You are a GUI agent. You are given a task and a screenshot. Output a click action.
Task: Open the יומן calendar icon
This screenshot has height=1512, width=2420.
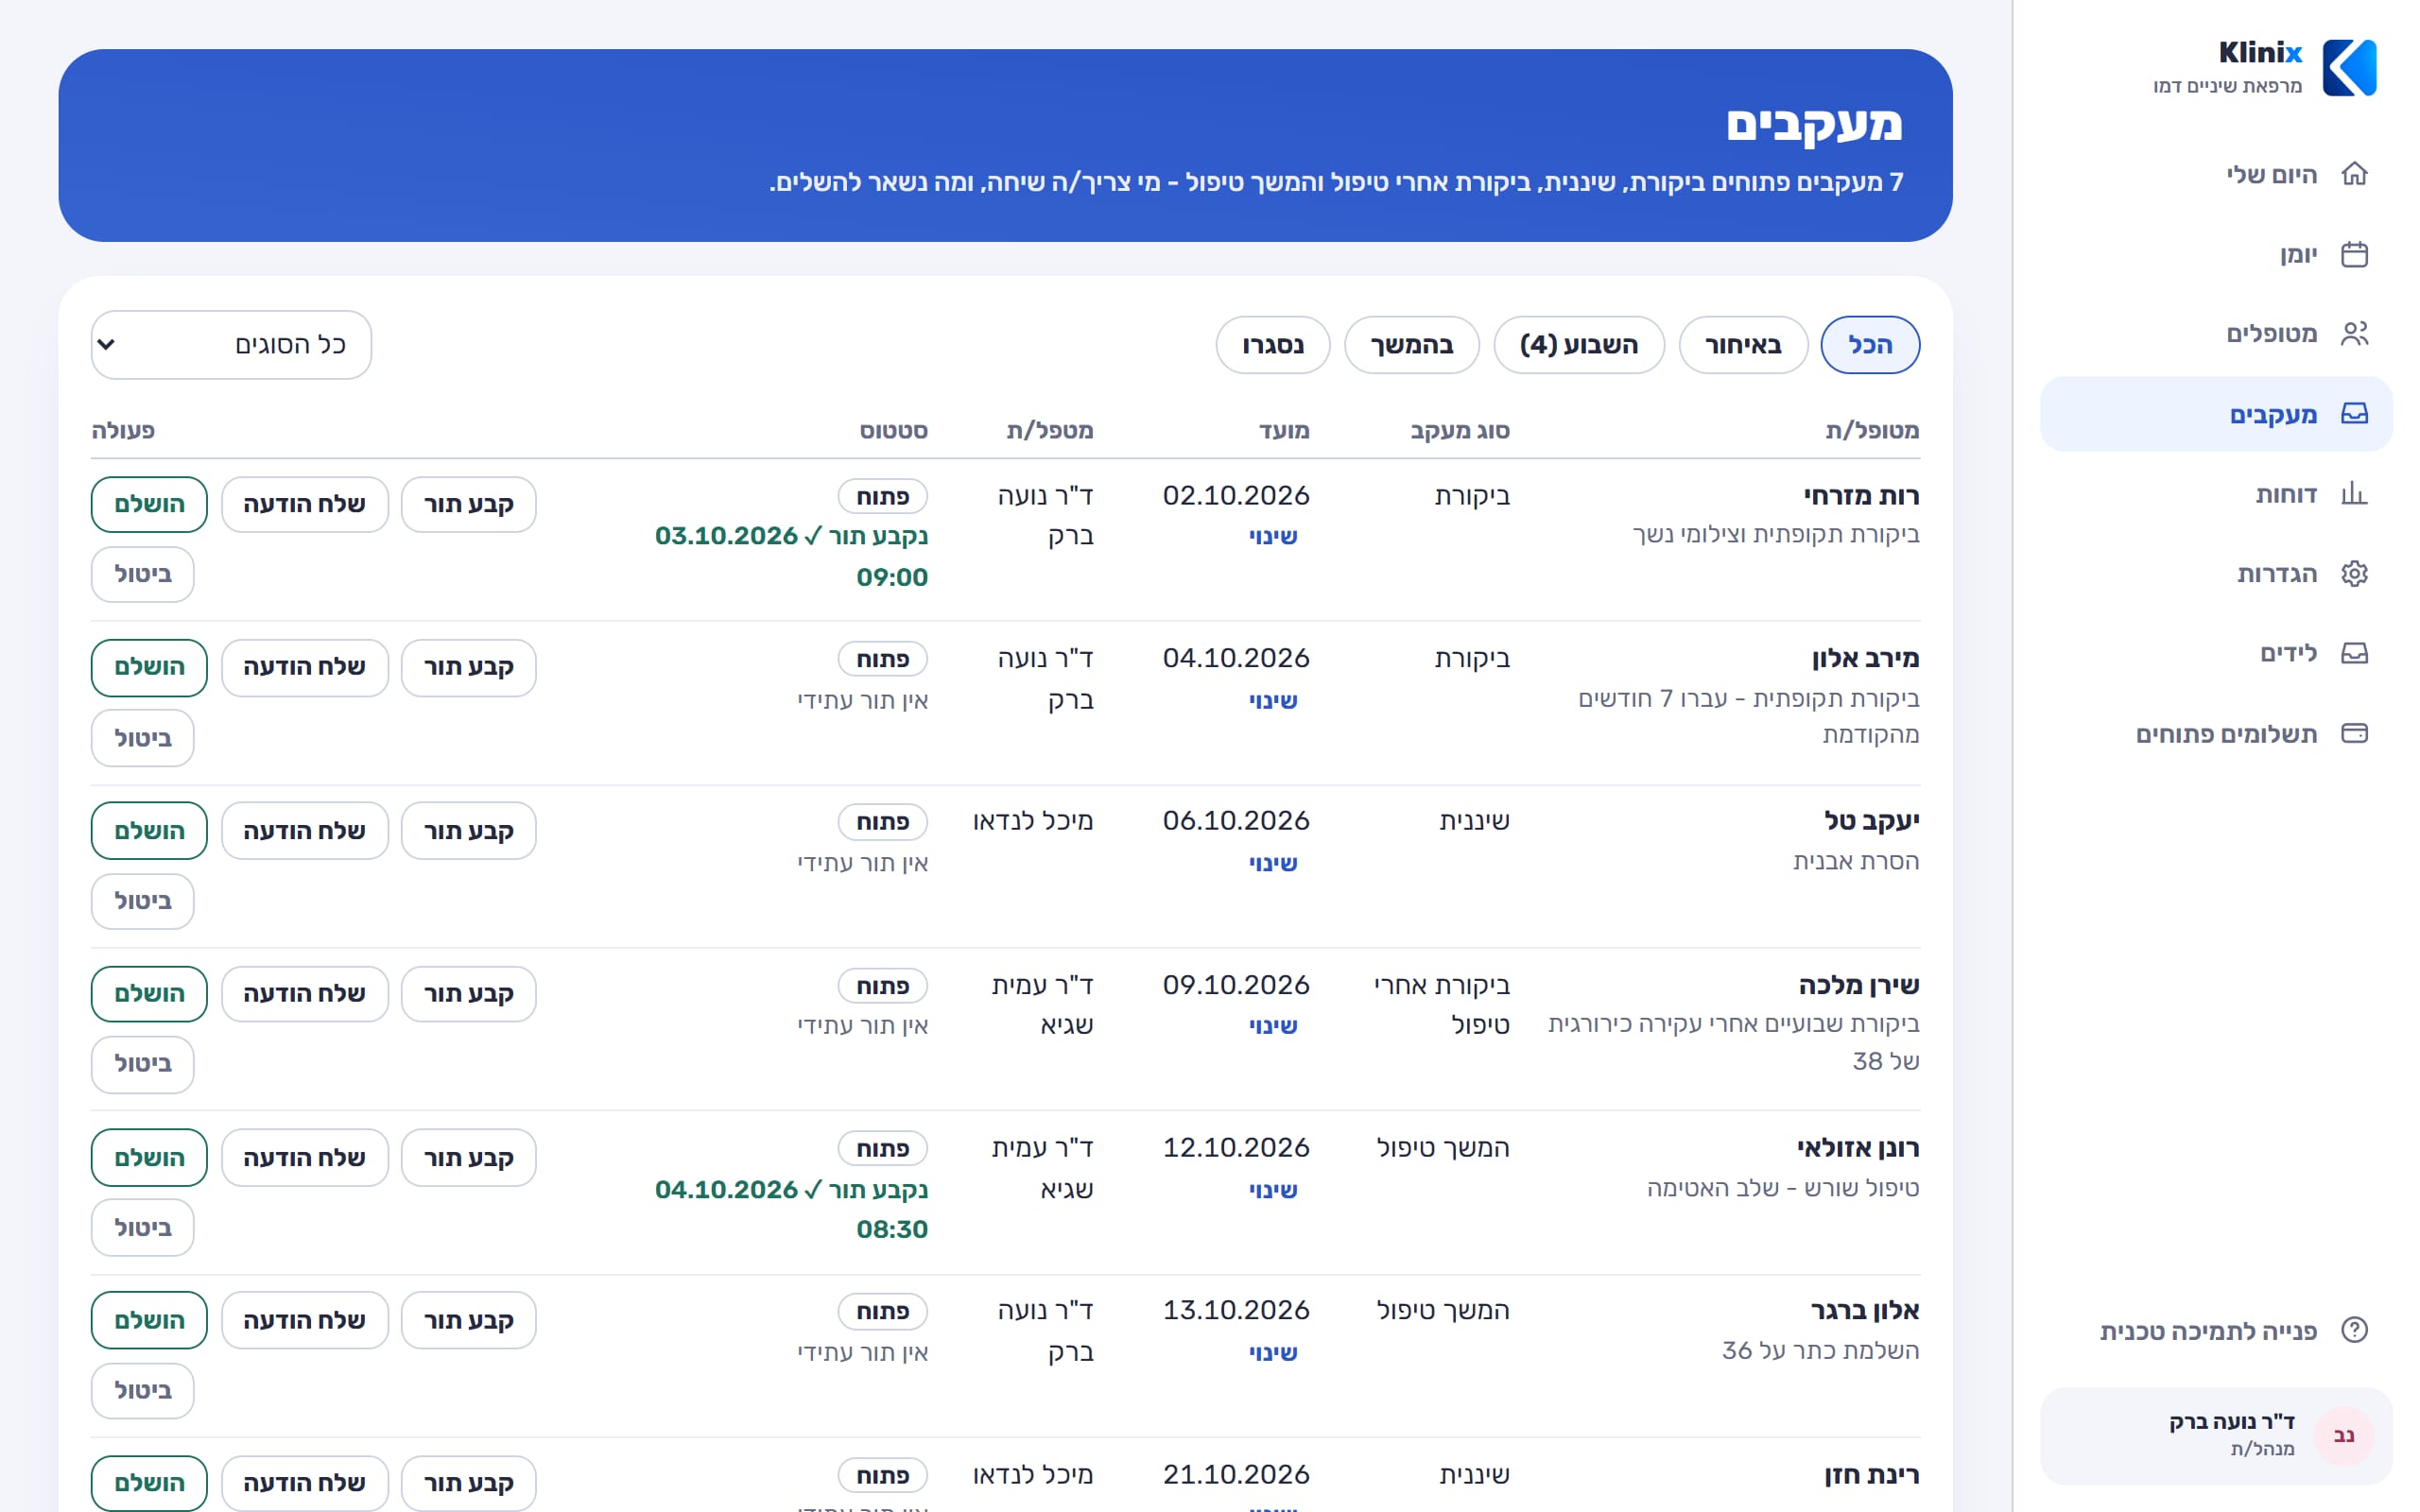pos(2354,254)
